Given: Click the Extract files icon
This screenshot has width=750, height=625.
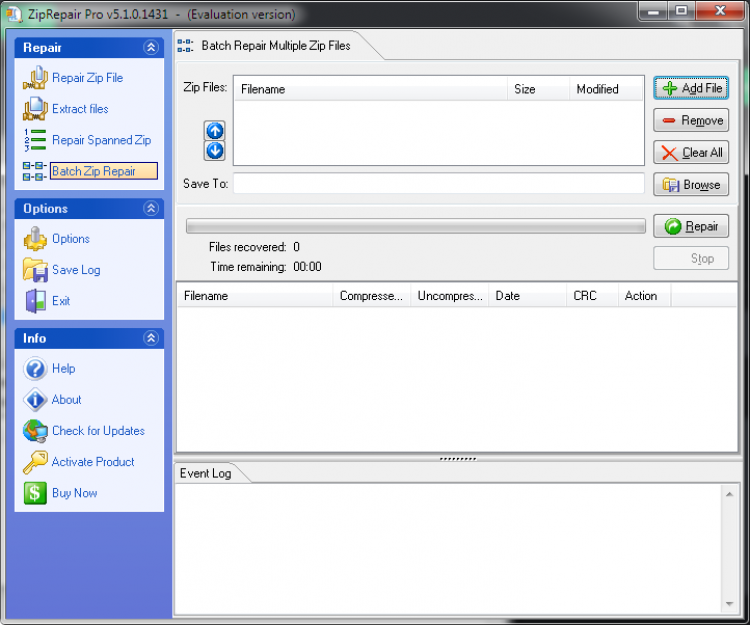Looking at the screenshot, I should click(x=35, y=109).
